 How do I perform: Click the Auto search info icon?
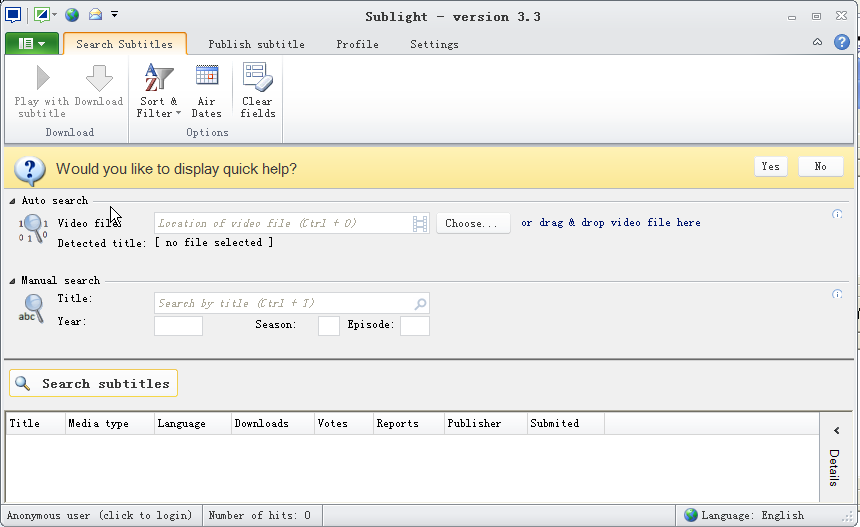pyautogui.click(x=837, y=214)
